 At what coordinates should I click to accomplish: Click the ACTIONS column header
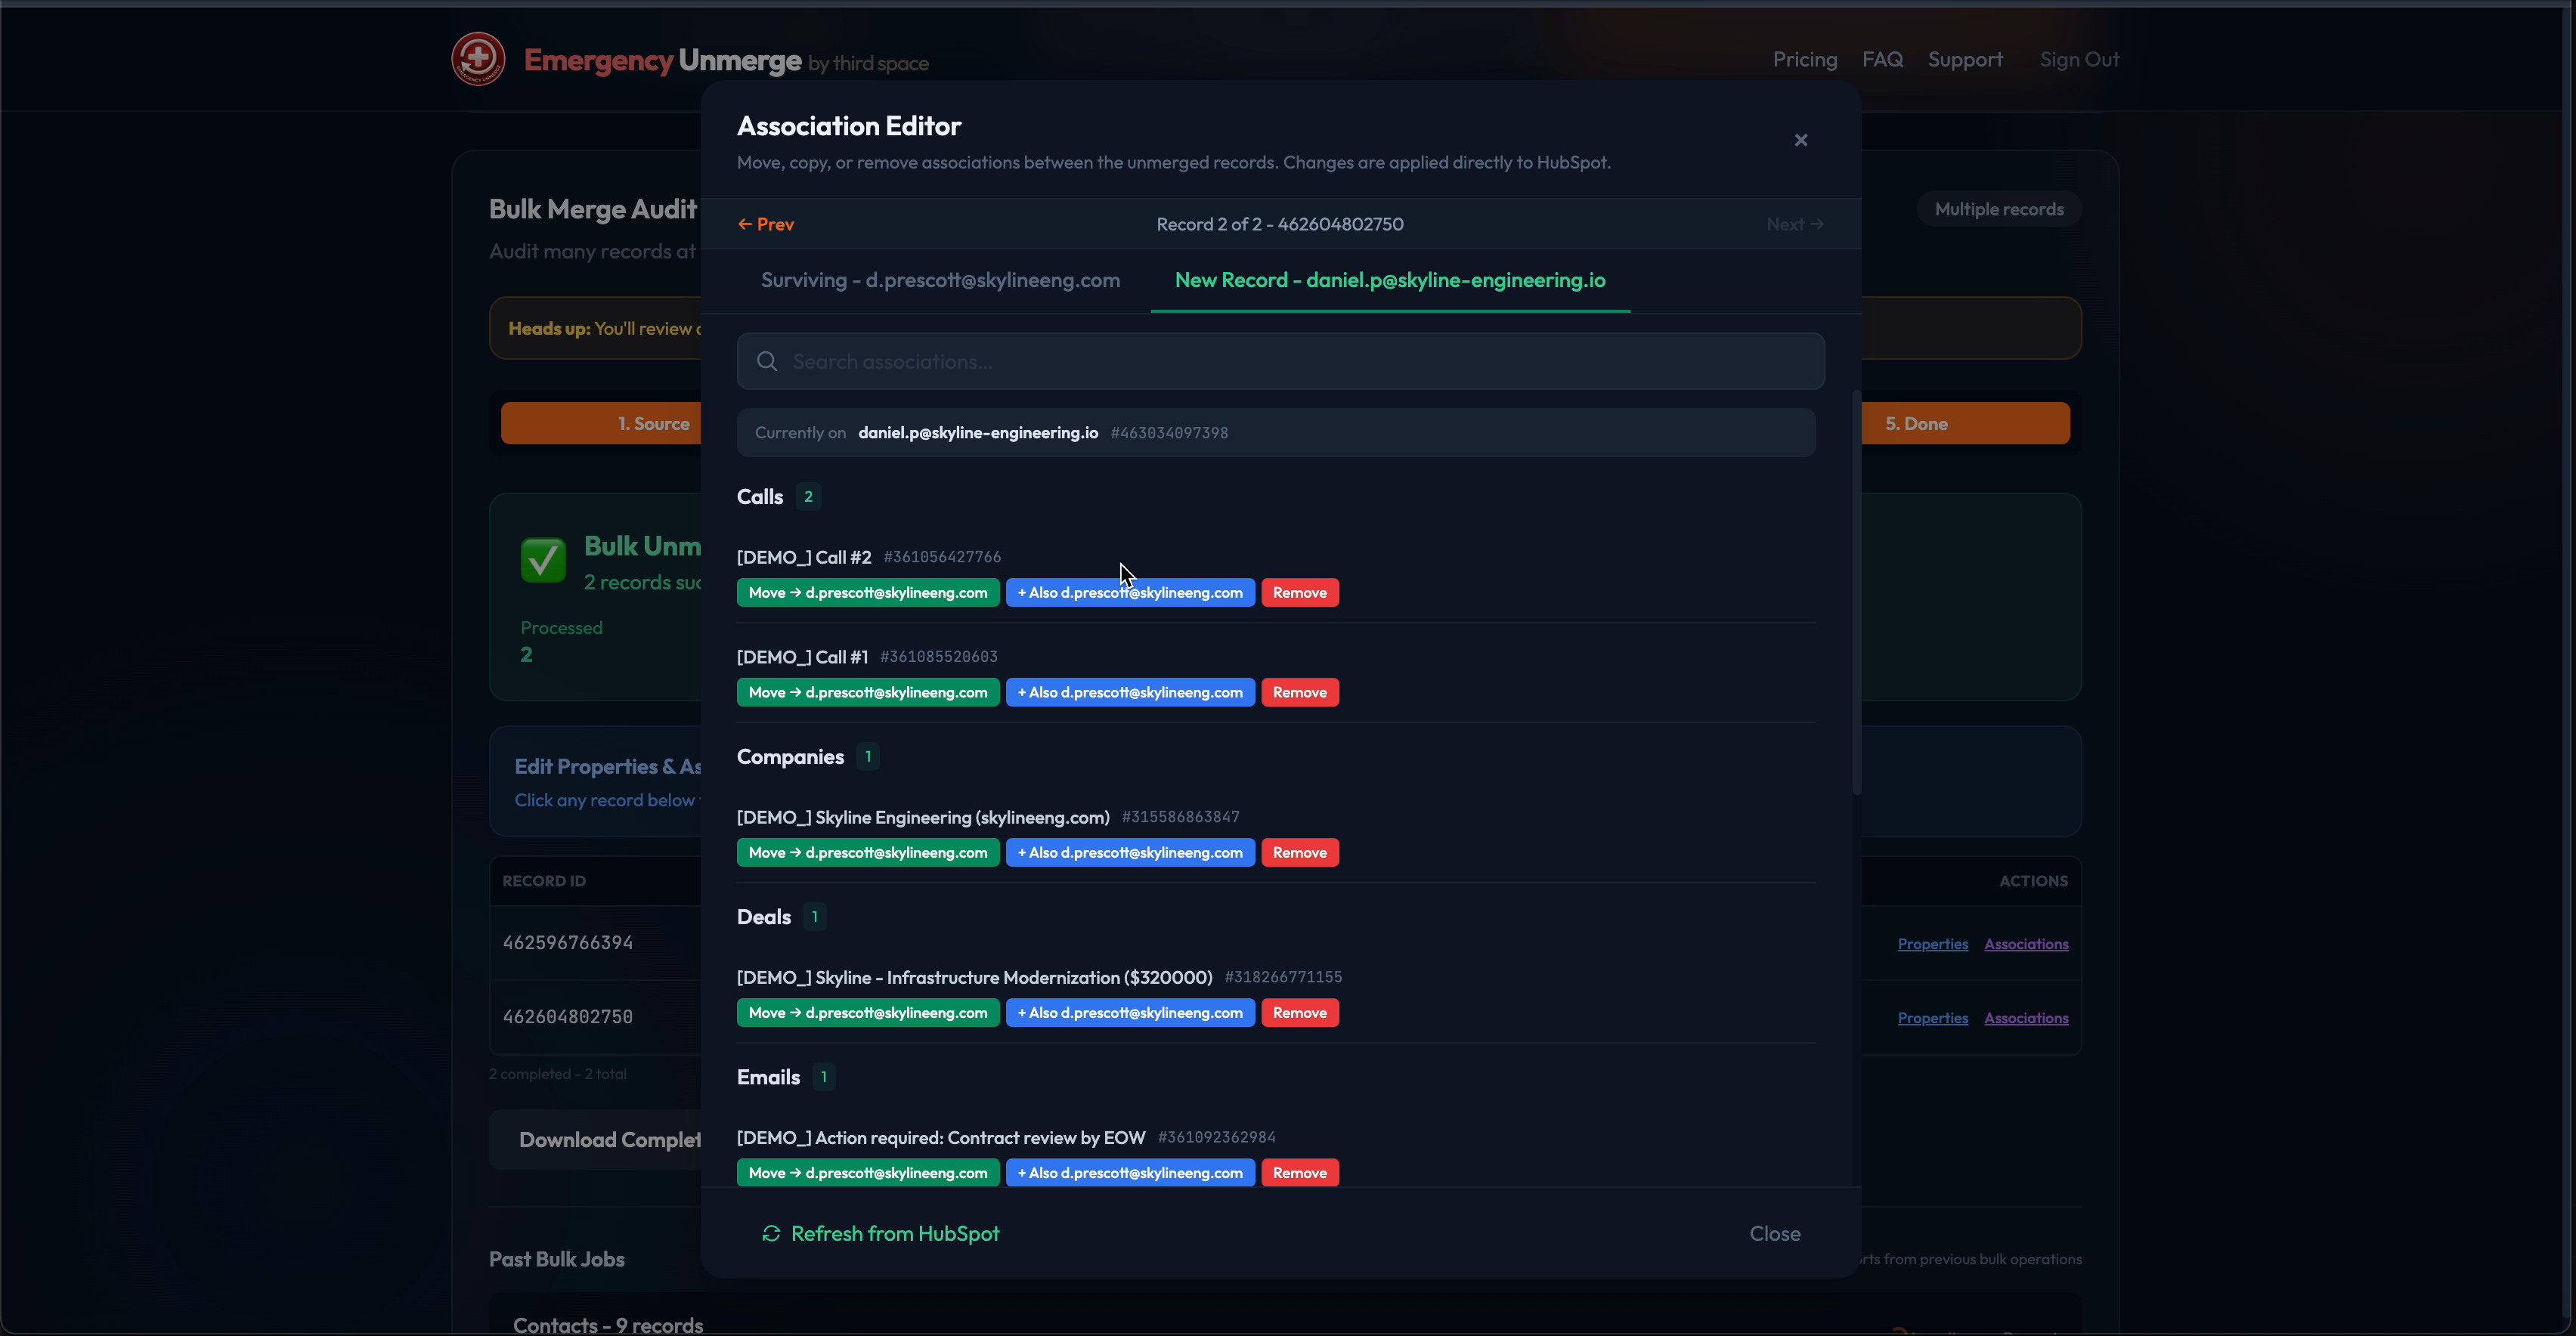(x=2033, y=881)
